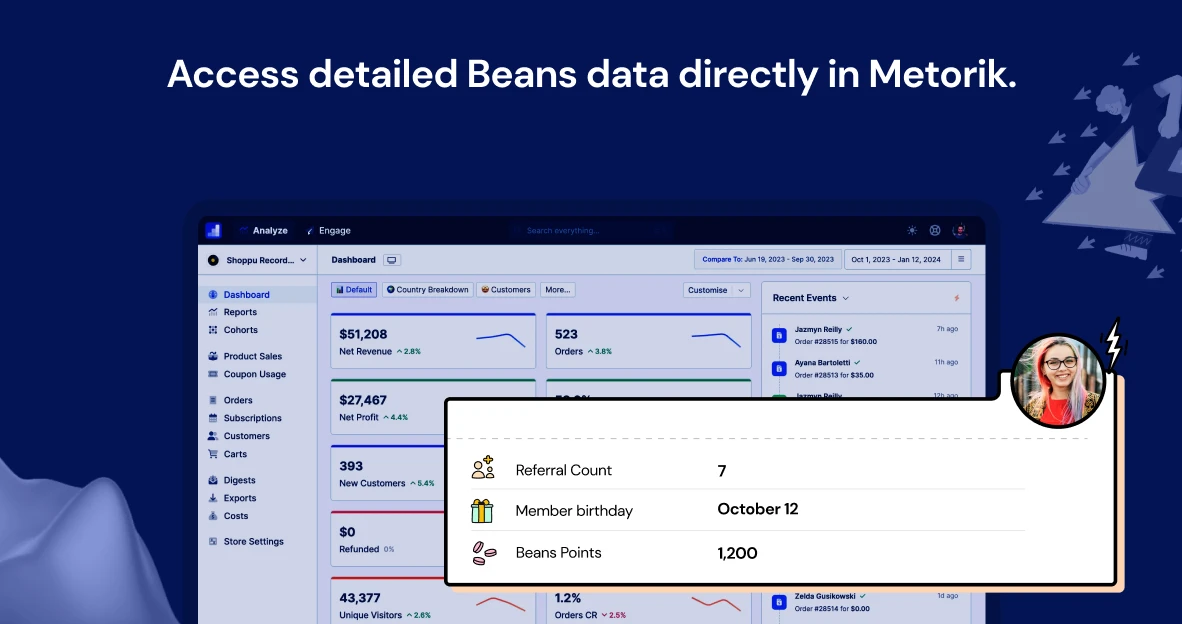The width and height of the screenshot is (1182, 624).
Task: Open the user avatar menu in top bar
Action: [x=960, y=230]
